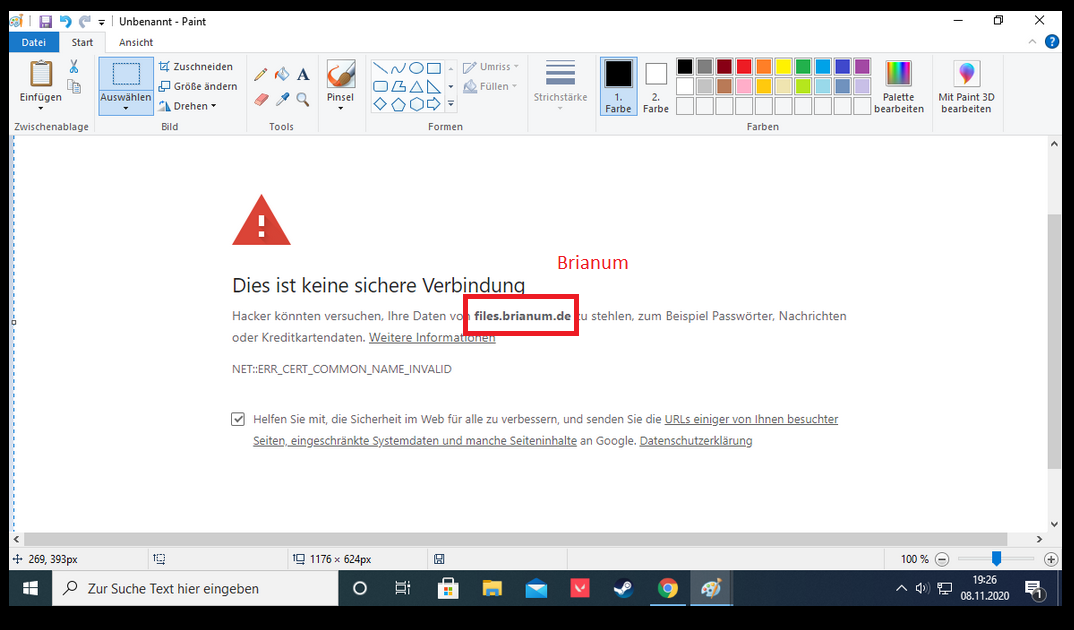Expand the Drehen rotate menu
1074x630 pixels.
[x=214, y=106]
